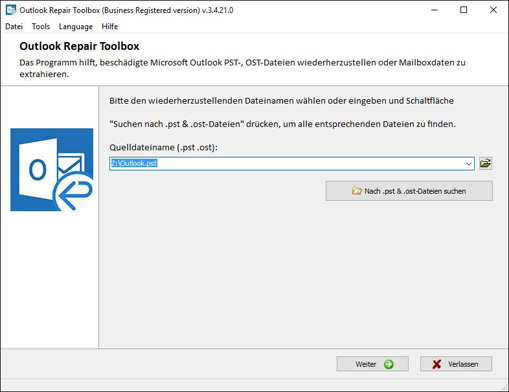509x392 pixels.
Task: Click the browse folder icon next to filename field
Action: (x=485, y=163)
